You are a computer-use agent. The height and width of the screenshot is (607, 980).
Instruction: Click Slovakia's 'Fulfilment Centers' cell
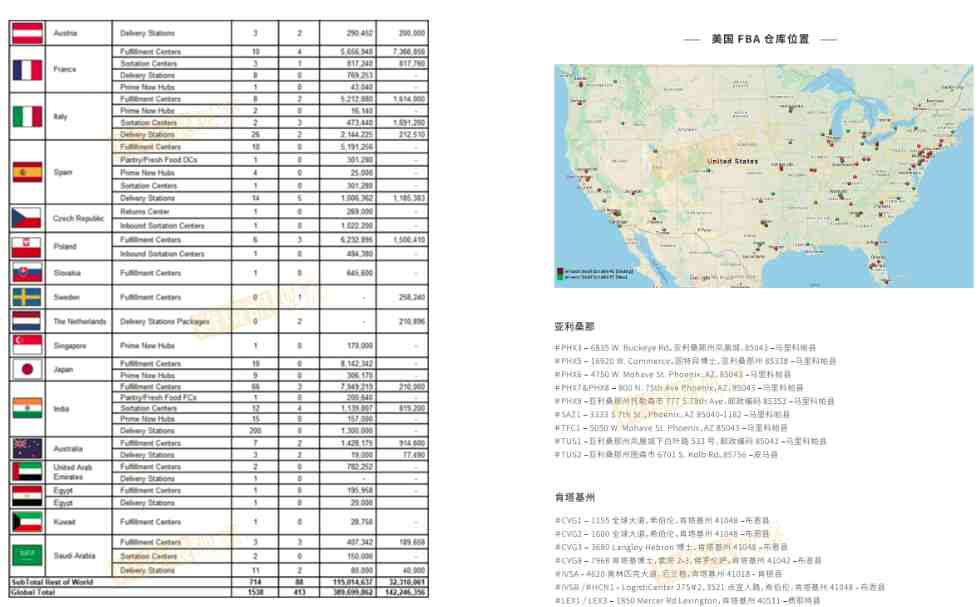[150, 273]
